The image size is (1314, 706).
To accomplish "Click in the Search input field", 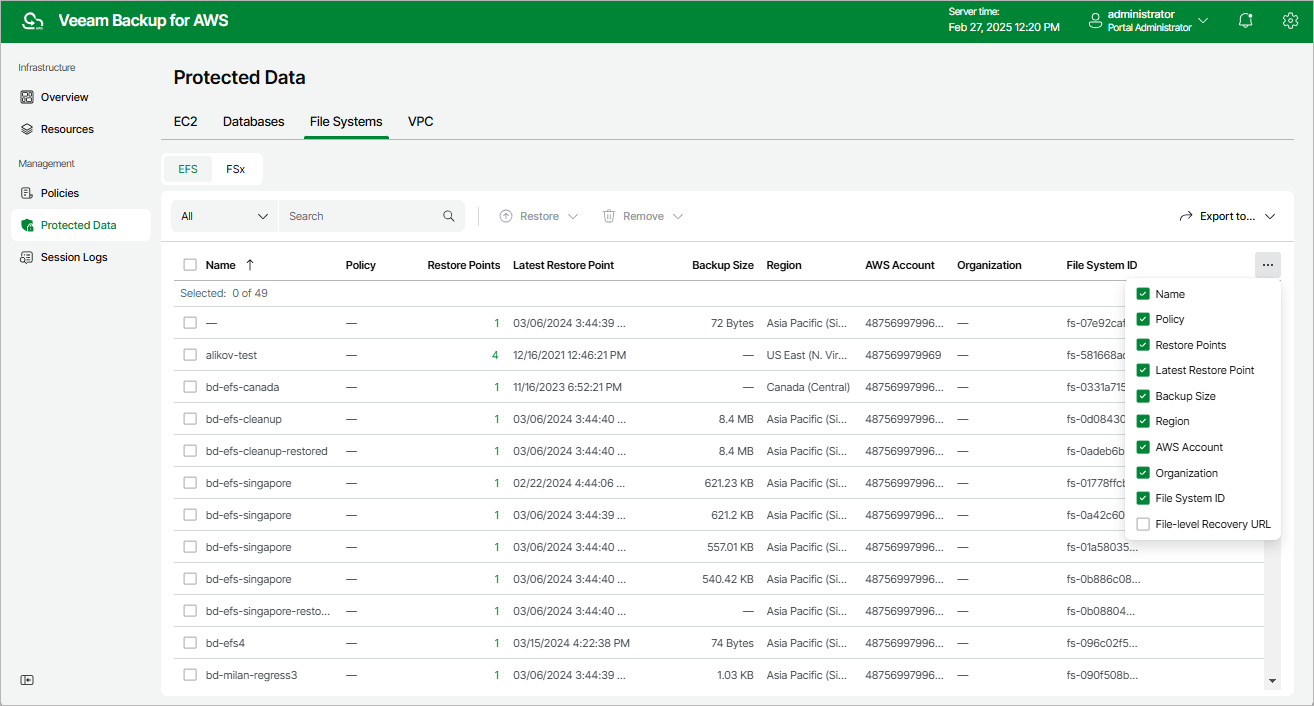I will click(x=360, y=216).
